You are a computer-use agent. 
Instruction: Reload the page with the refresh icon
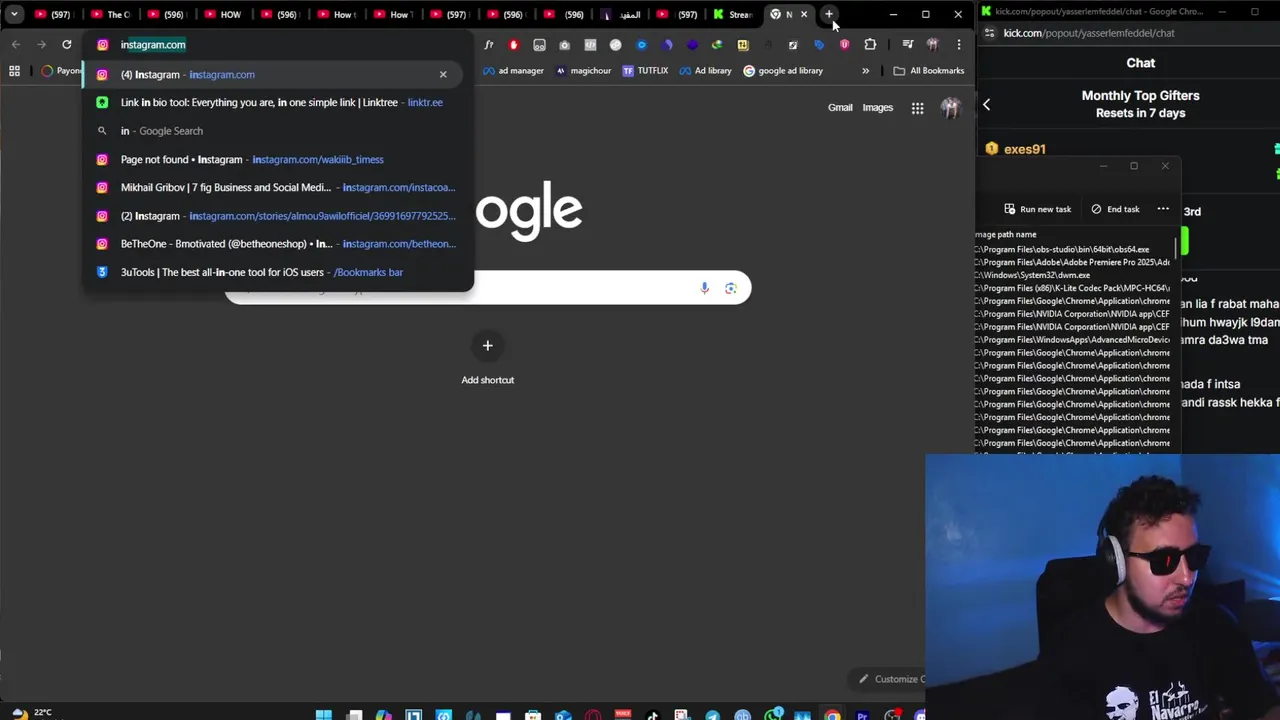[x=67, y=44]
